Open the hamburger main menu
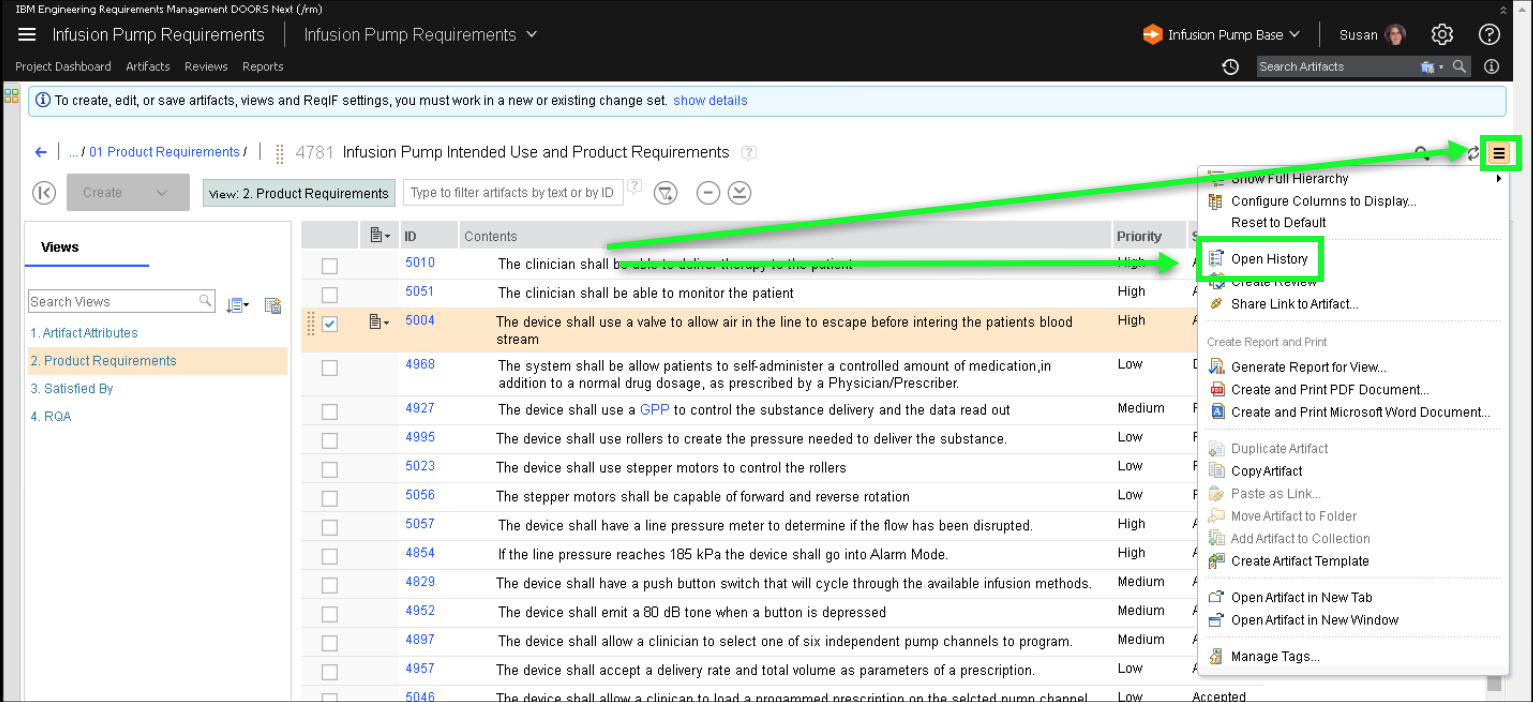 click(27, 35)
